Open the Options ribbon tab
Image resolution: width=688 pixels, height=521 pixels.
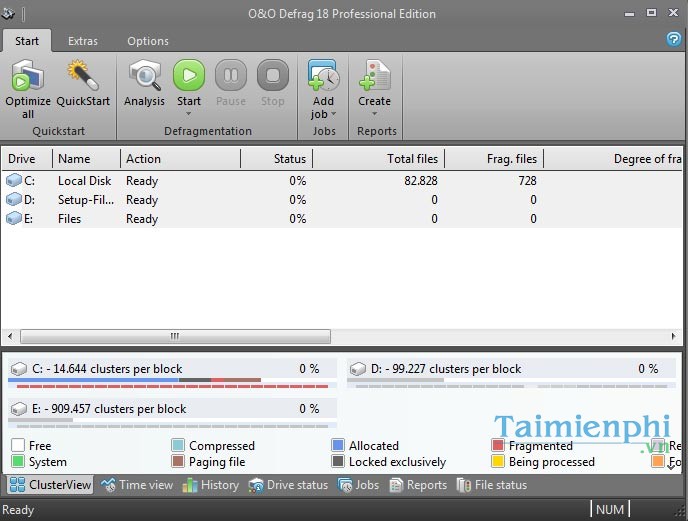pyautogui.click(x=148, y=41)
